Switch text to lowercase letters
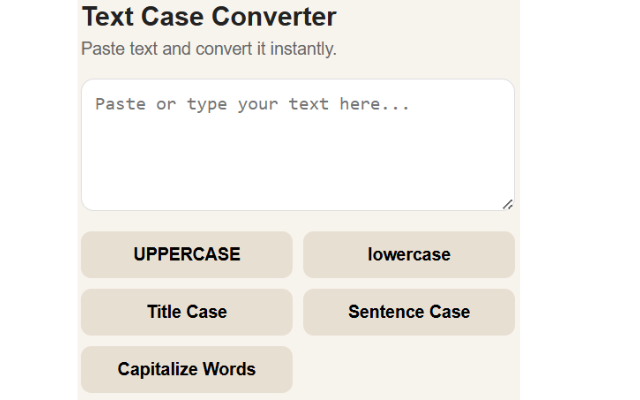The width and height of the screenshot is (640, 400). click(x=409, y=255)
